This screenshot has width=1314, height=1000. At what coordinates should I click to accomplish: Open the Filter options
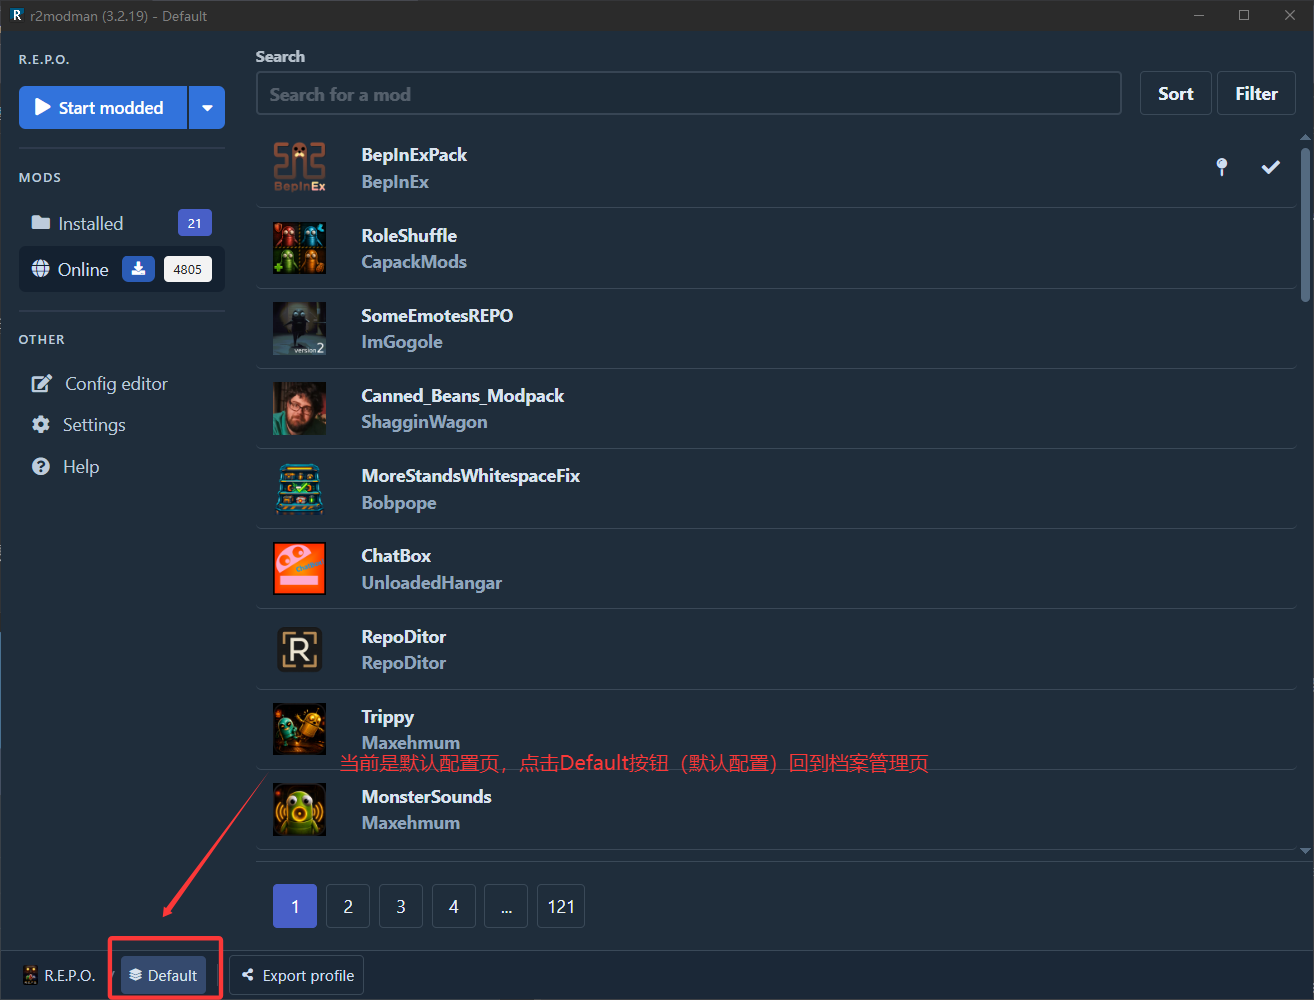[1256, 93]
